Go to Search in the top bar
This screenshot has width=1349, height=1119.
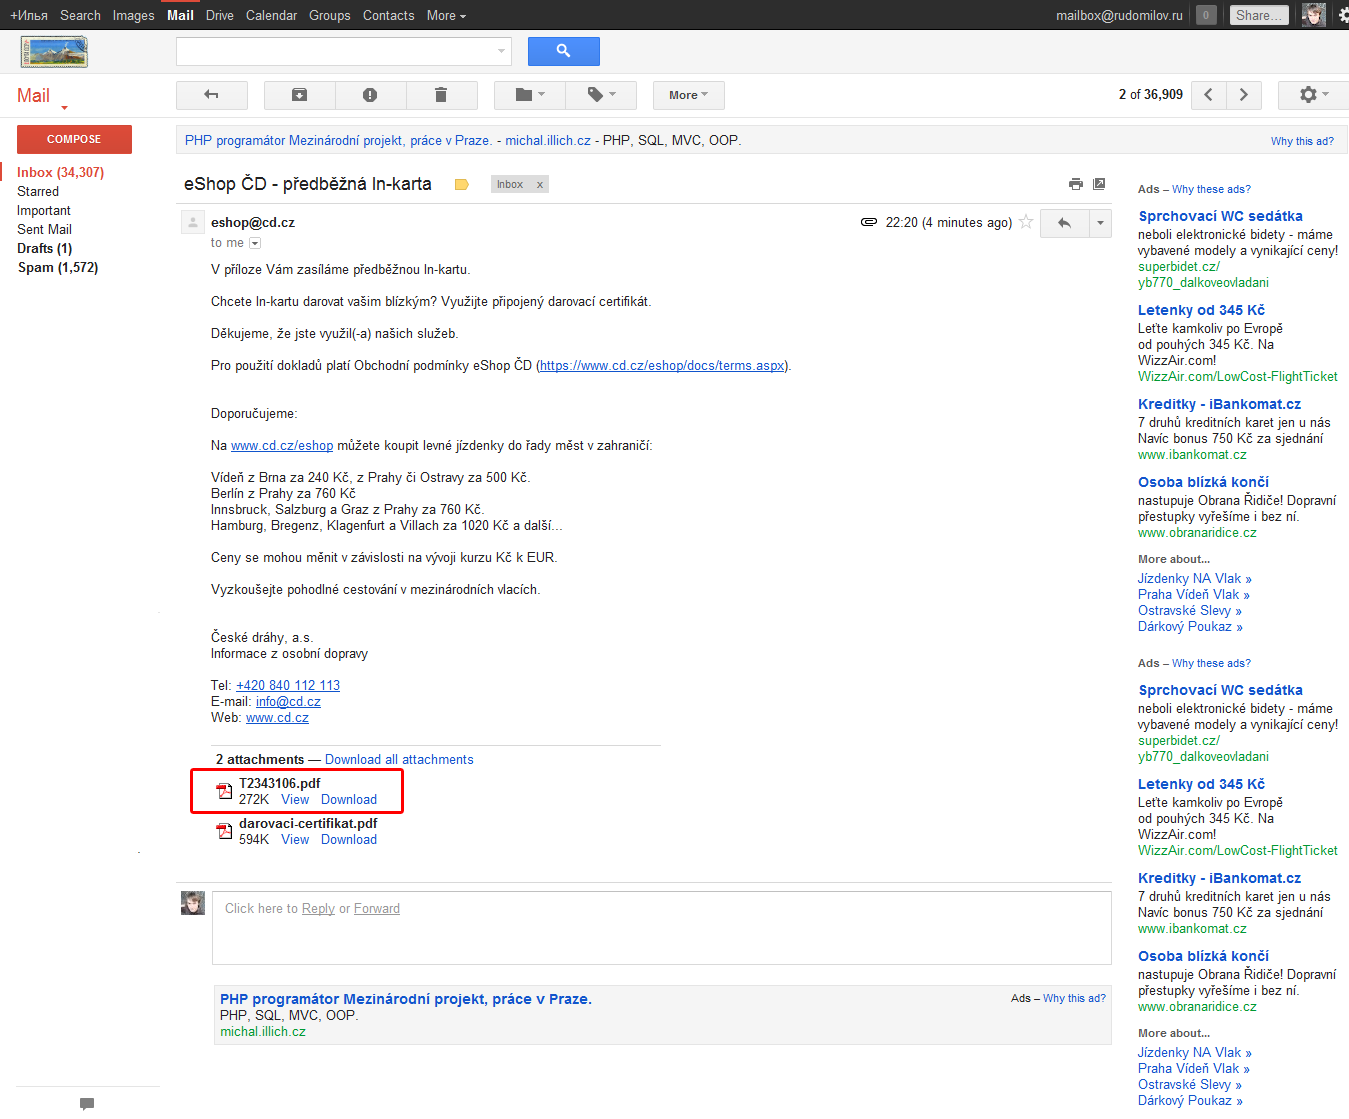(x=80, y=15)
